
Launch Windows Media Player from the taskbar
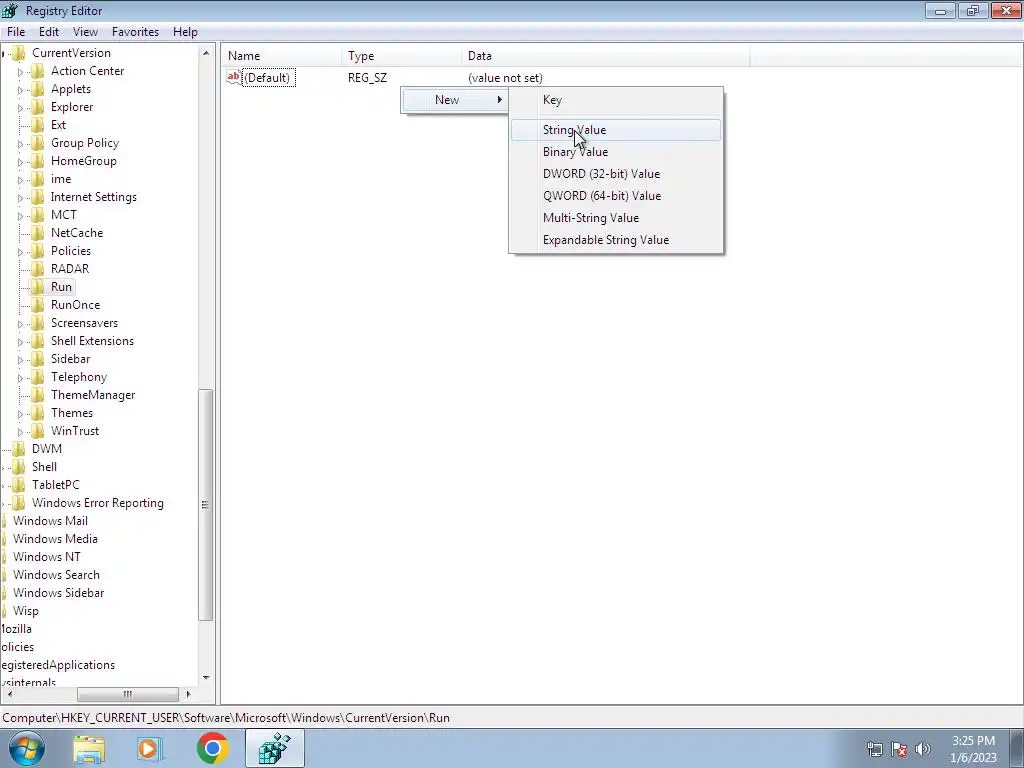(149, 749)
